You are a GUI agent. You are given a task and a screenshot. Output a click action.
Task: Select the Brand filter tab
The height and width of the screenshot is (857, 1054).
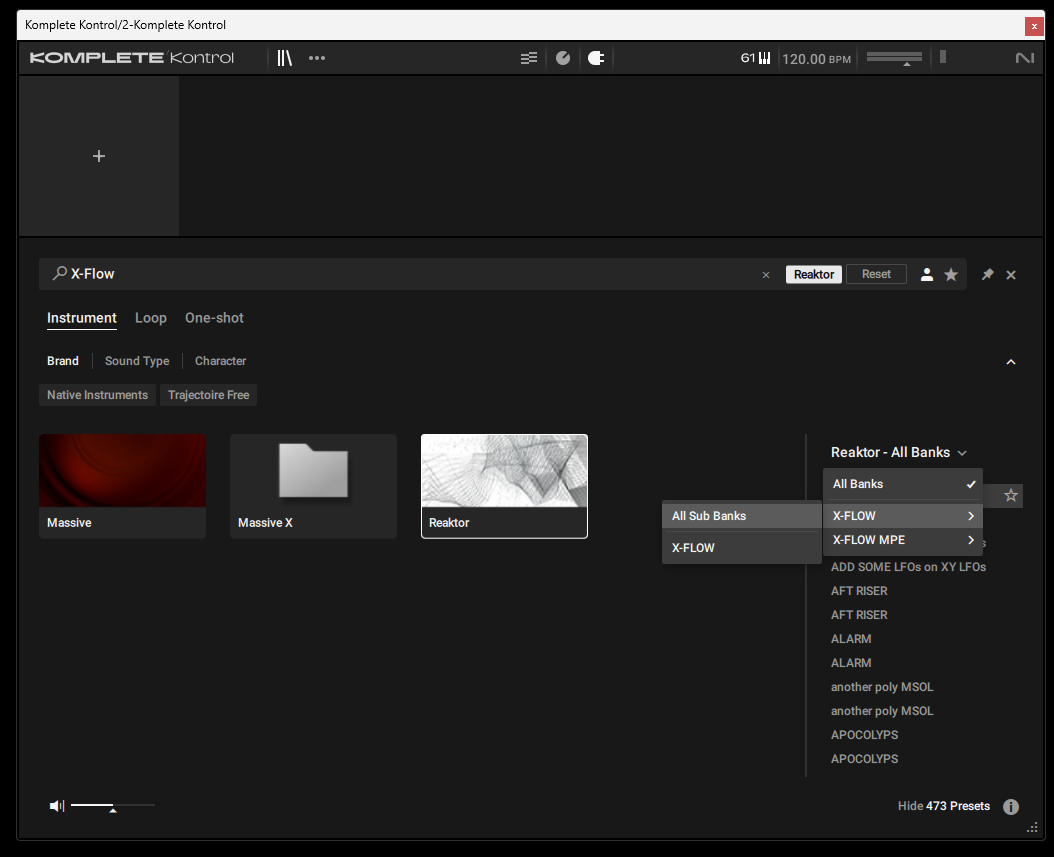(63, 361)
